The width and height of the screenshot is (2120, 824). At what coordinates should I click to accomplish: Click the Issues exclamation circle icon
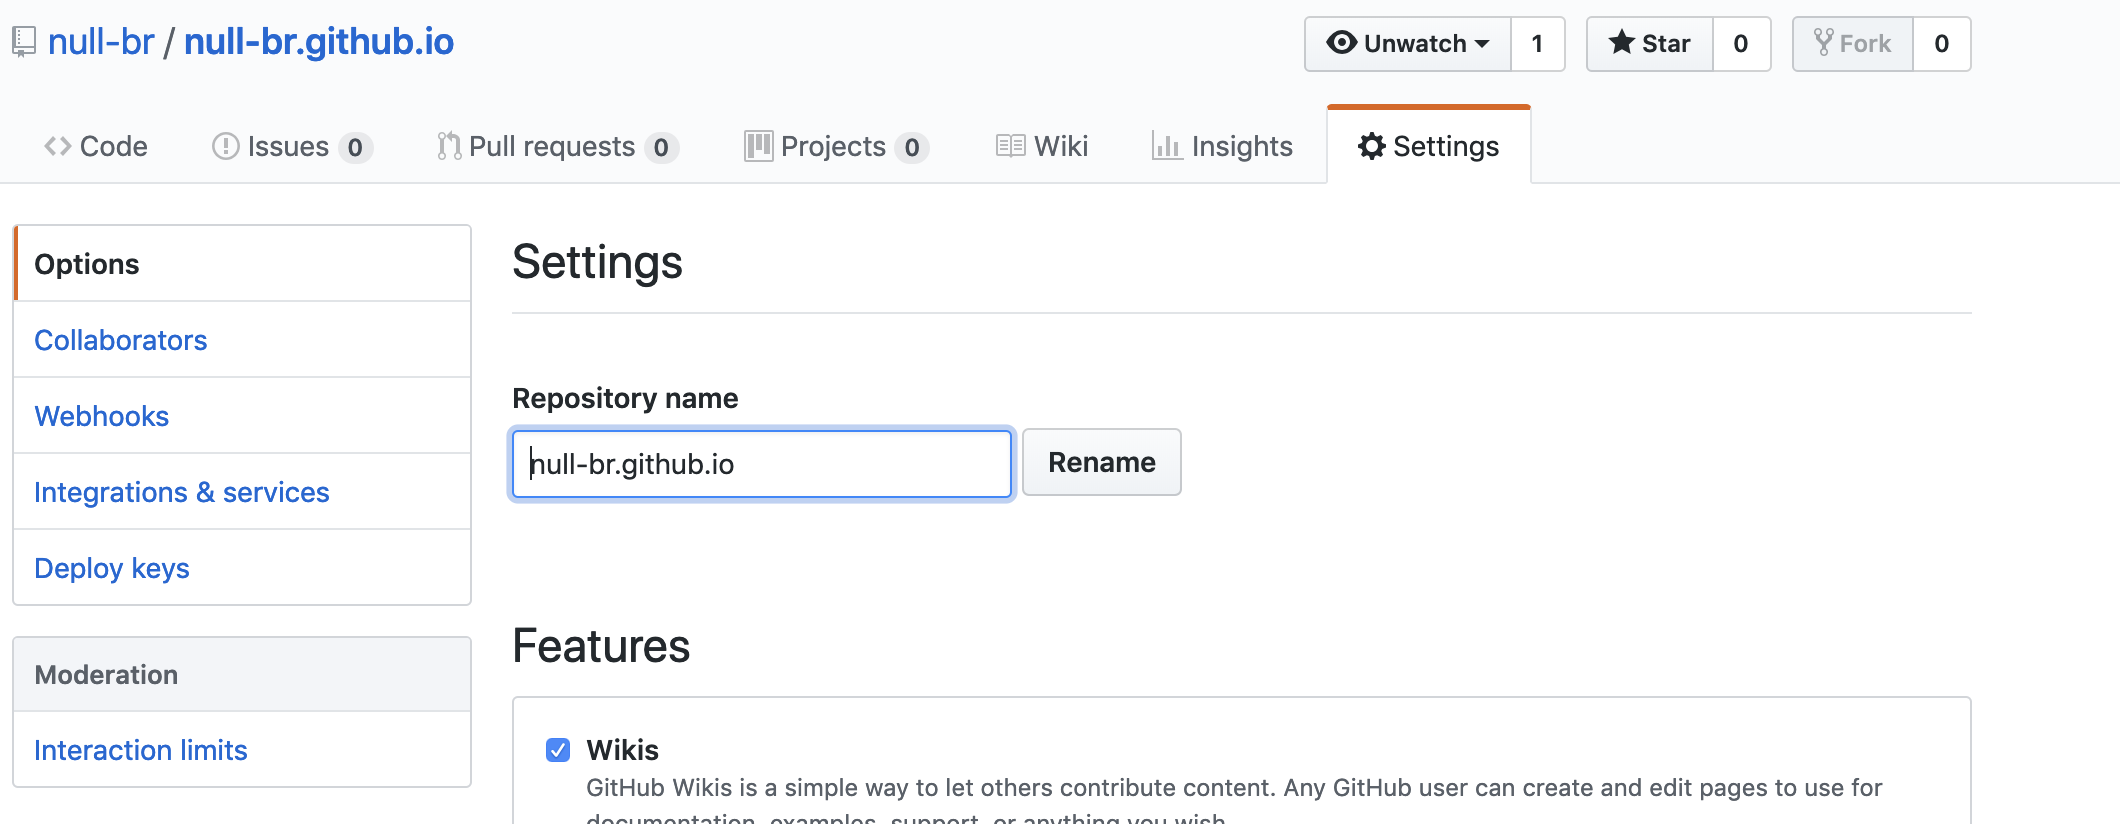pyautogui.click(x=226, y=146)
